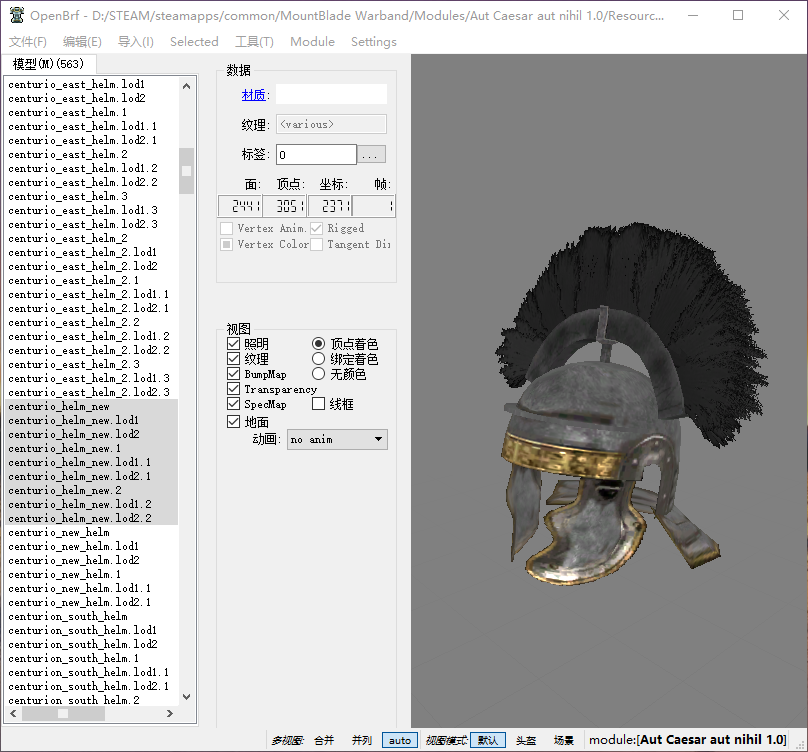Select centurio_helm_new mesh

pos(59,407)
